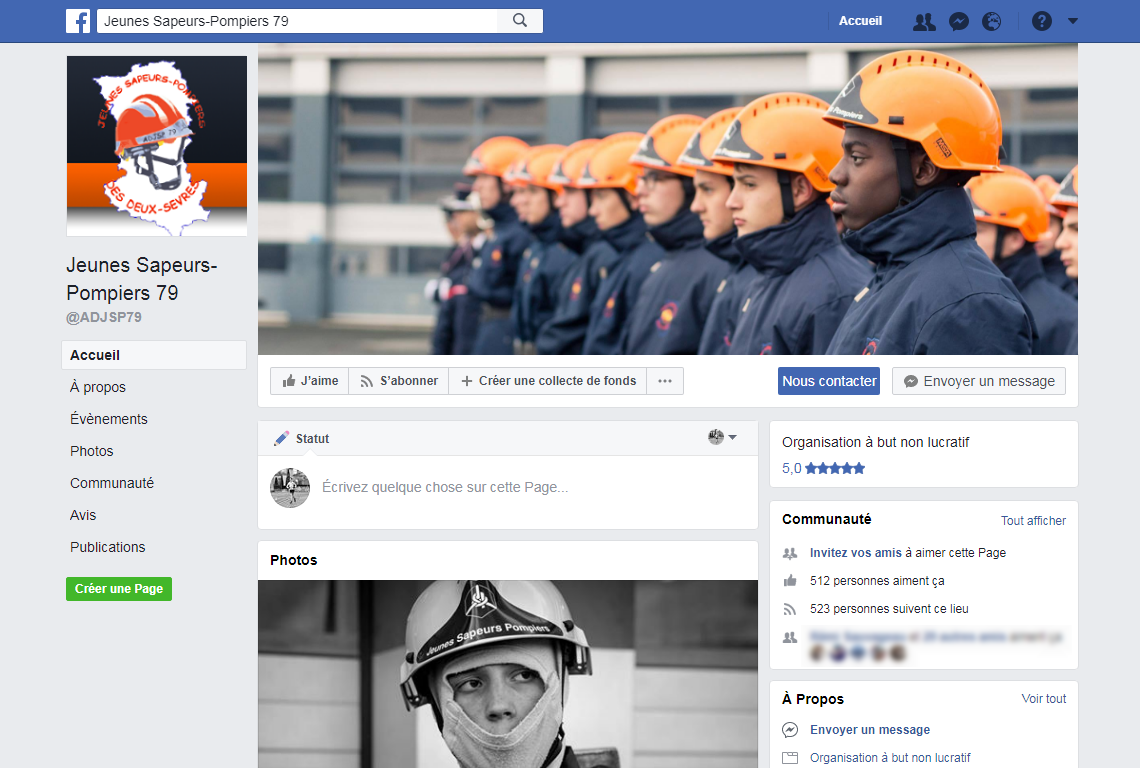
Task: Click the green Créer une Page button
Action: pos(119,589)
